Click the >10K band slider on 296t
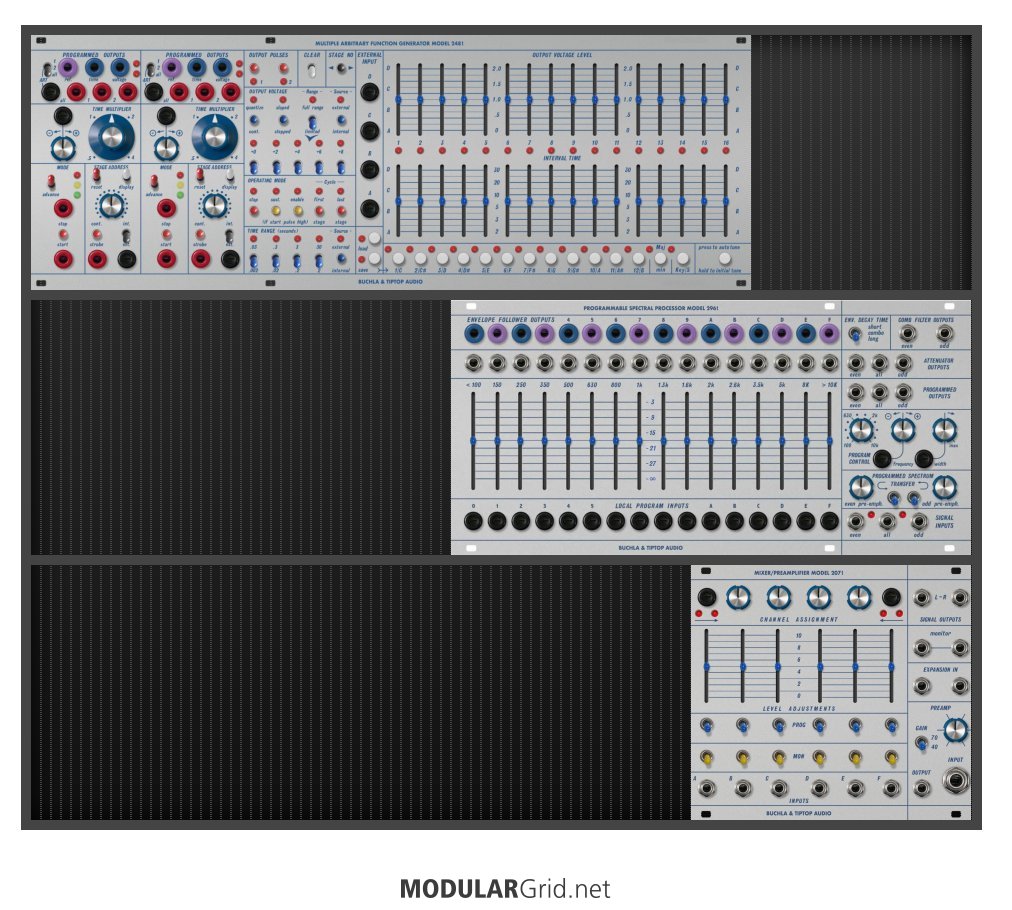The width and height of the screenshot is (1012, 910). 829,441
